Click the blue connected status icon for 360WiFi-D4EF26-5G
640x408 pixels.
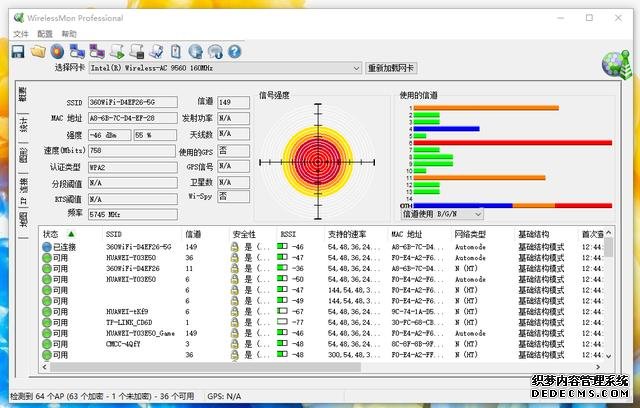click(x=47, y=247)
